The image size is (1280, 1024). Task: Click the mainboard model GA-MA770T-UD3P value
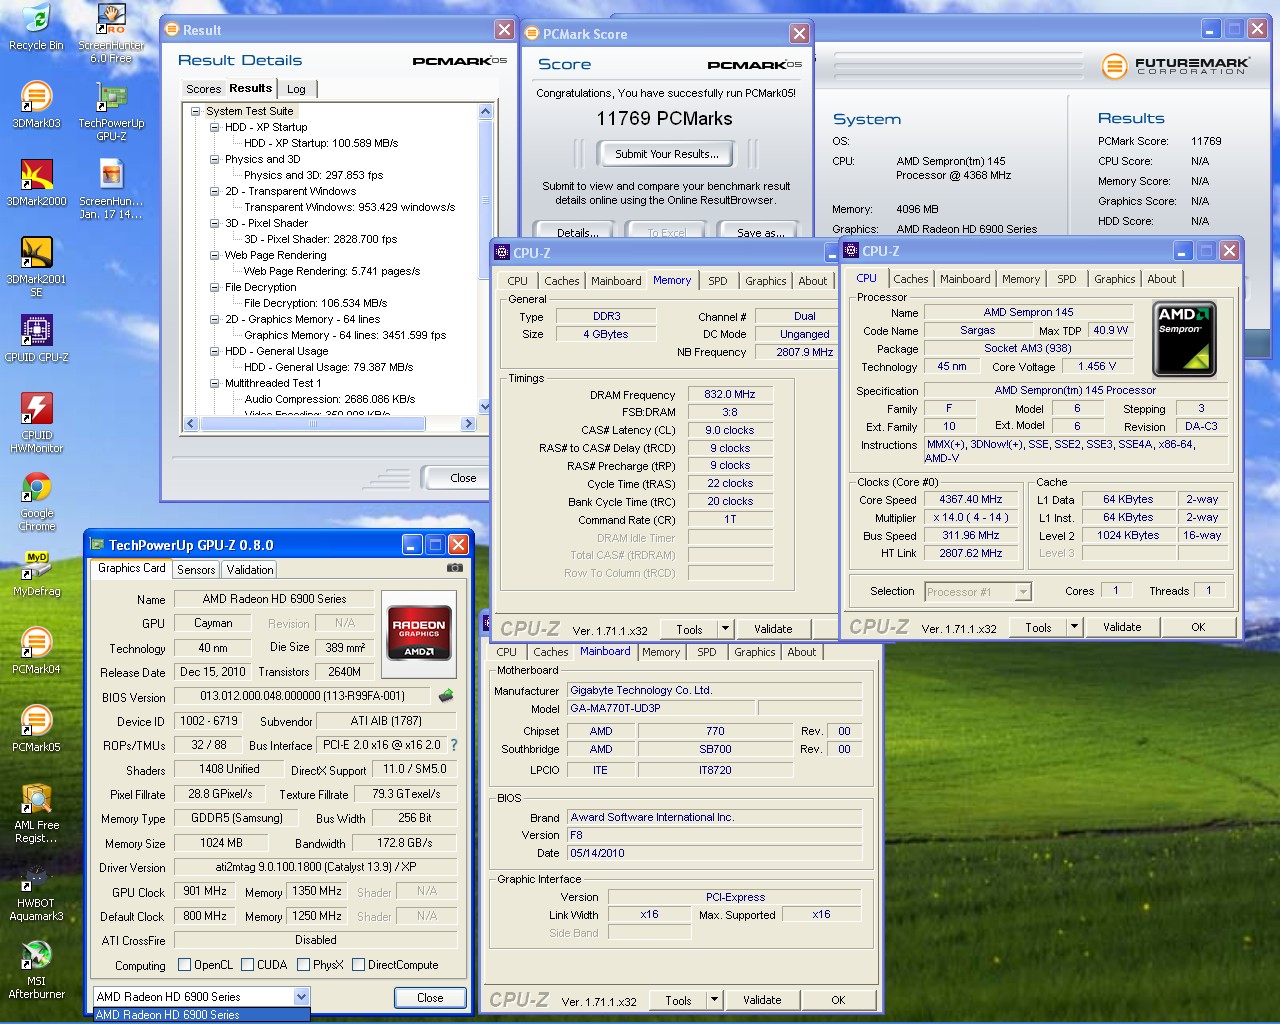(x=661, y=708)
